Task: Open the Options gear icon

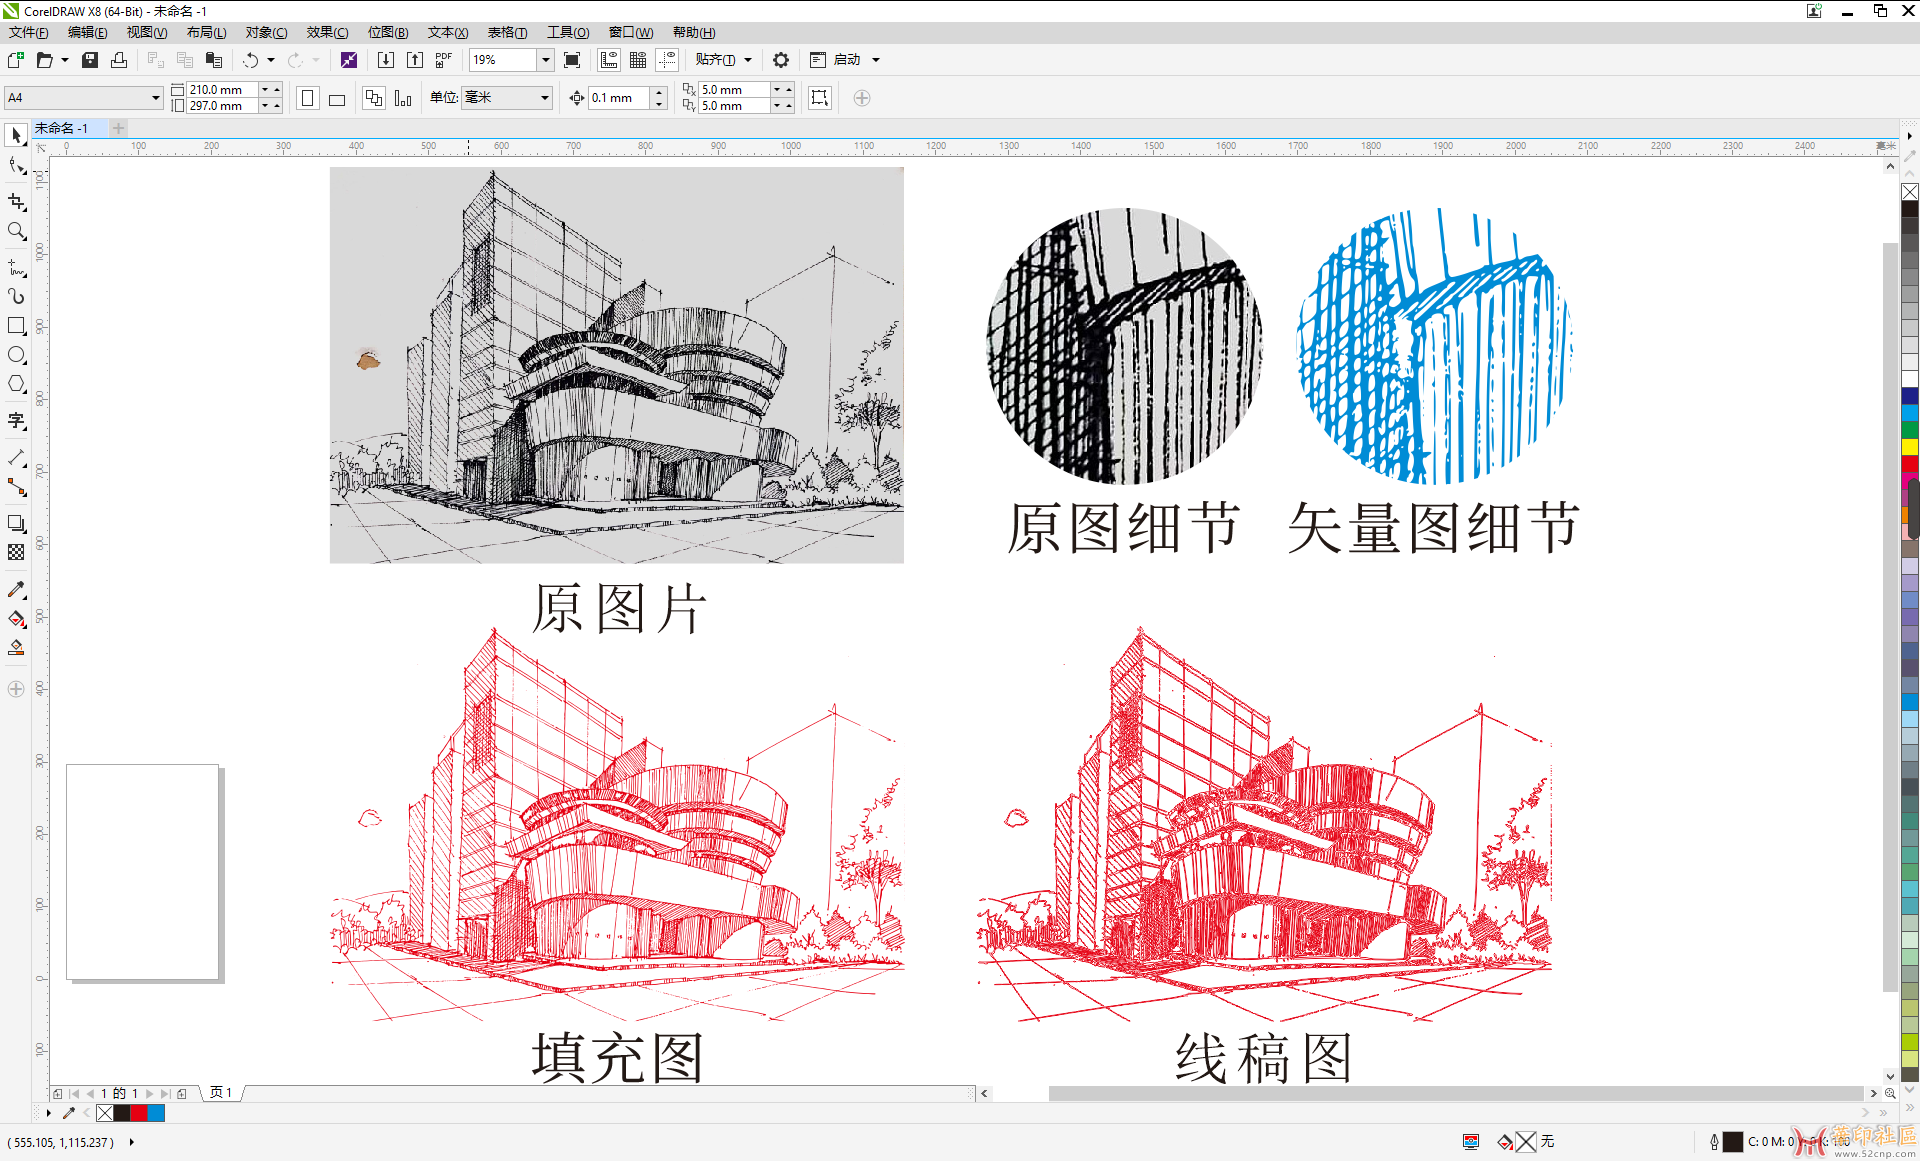Action: point(781,60)
